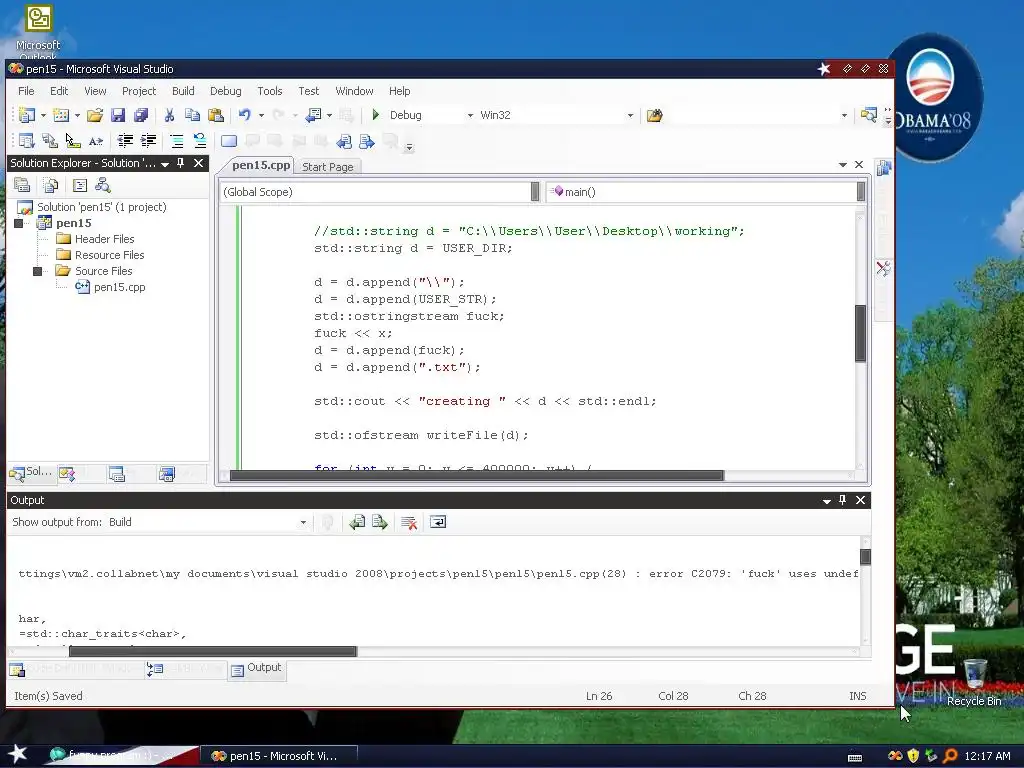The height and width of the screenshot is (768, 1024).
Task: Click the View Code icon in Solution Explorer
Action: [80, 185]
